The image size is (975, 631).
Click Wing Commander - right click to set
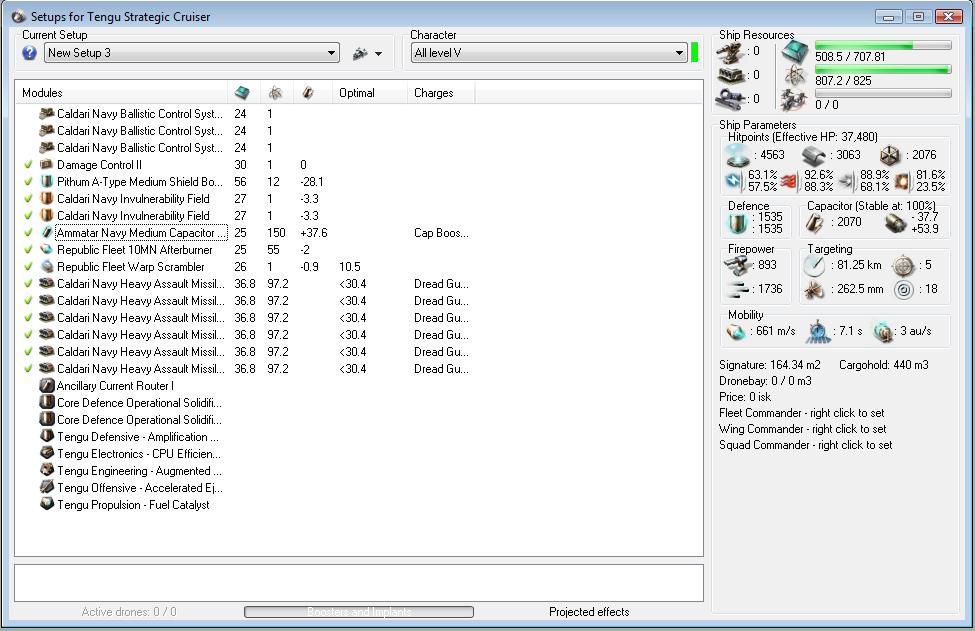point(802,429)
